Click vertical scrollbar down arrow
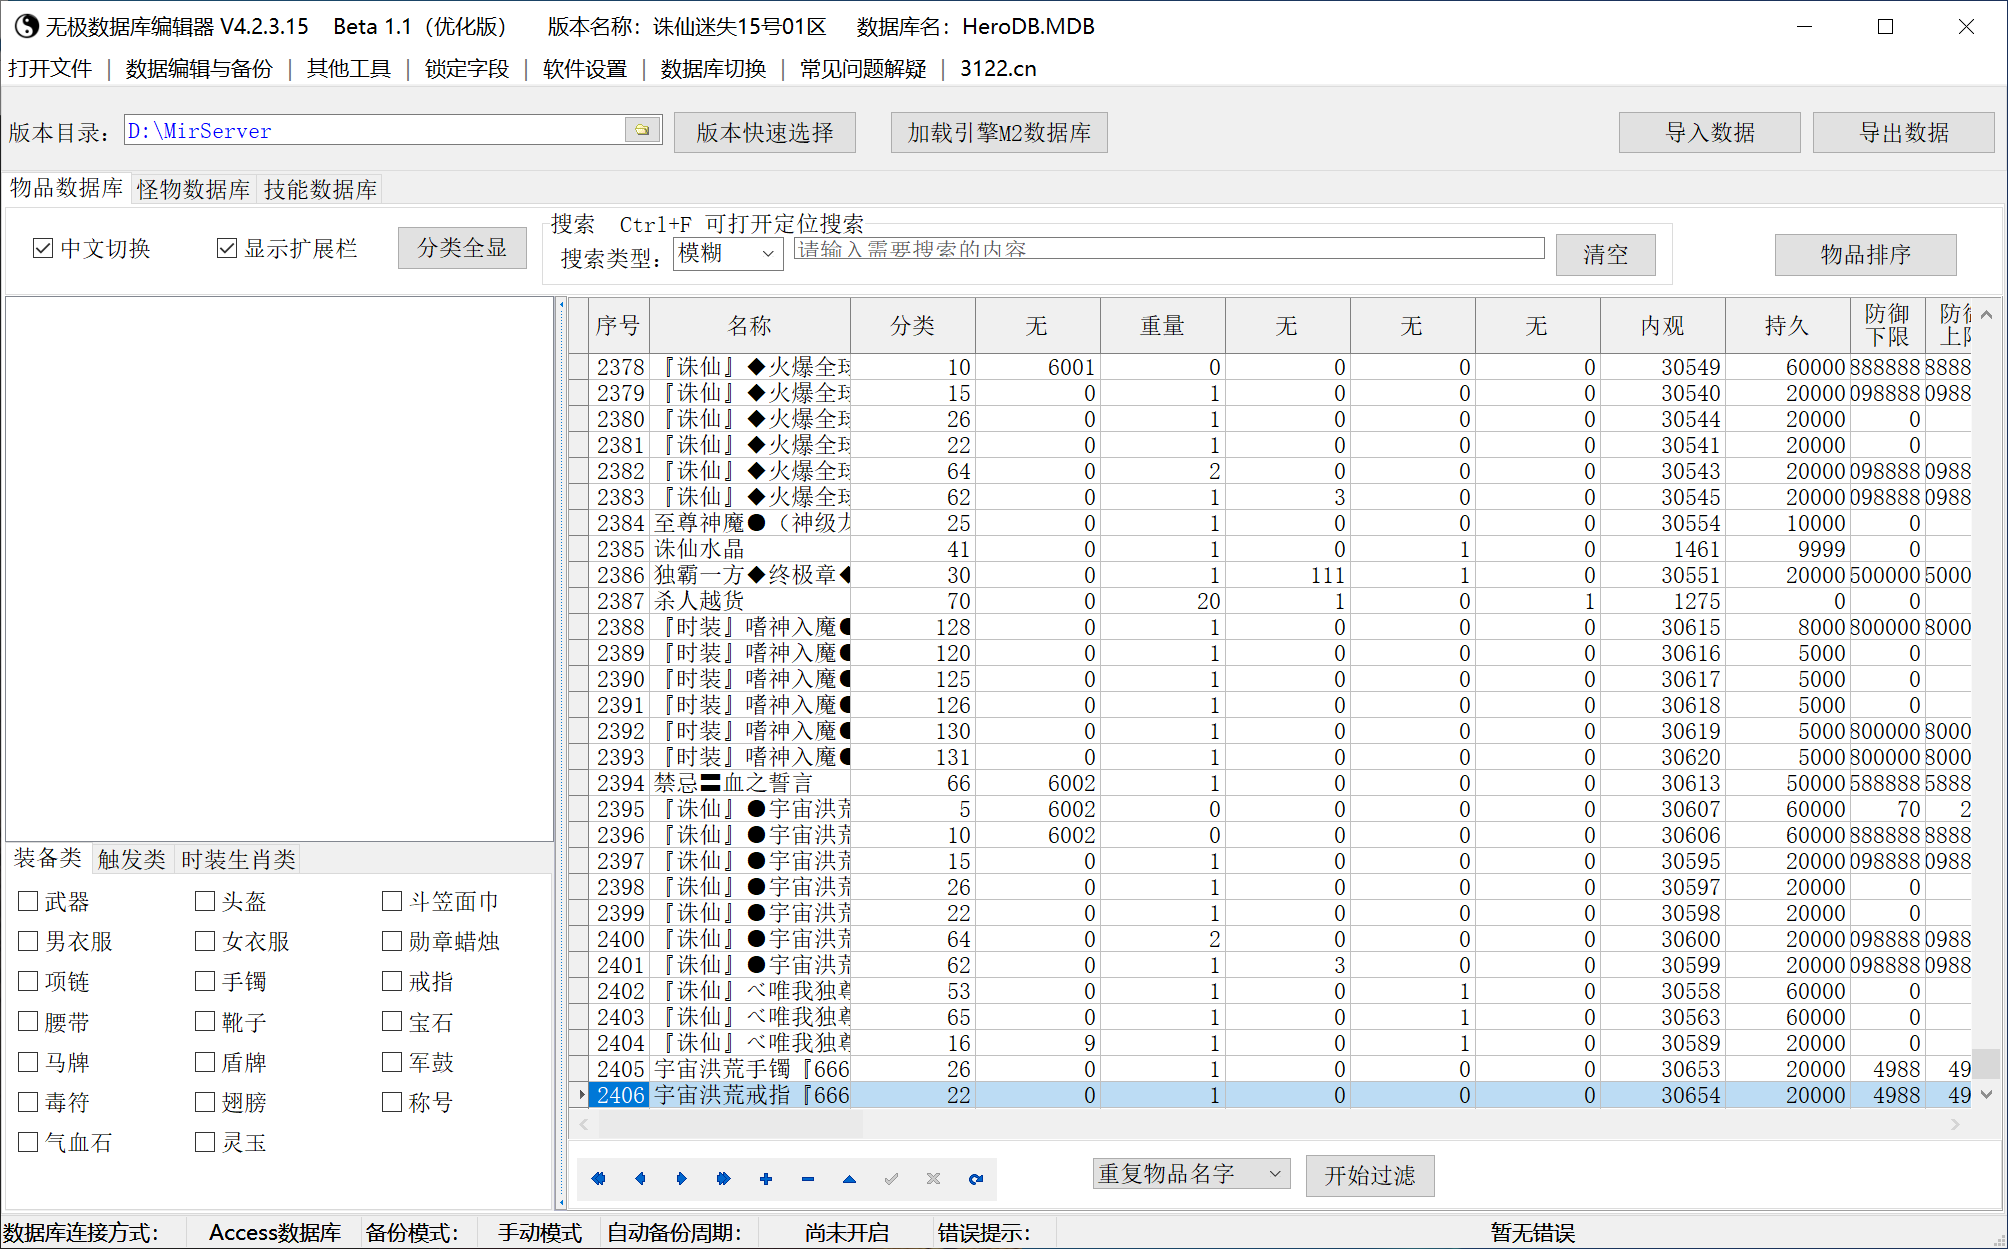 tap(1986, 1095)
